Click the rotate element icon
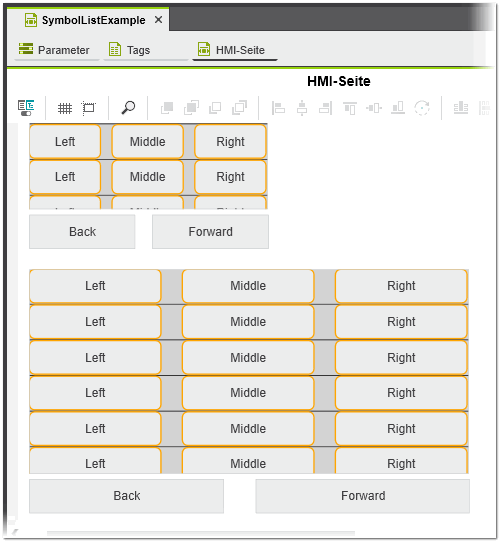Viewport: 500px width, 542px height. pos(422,108)
